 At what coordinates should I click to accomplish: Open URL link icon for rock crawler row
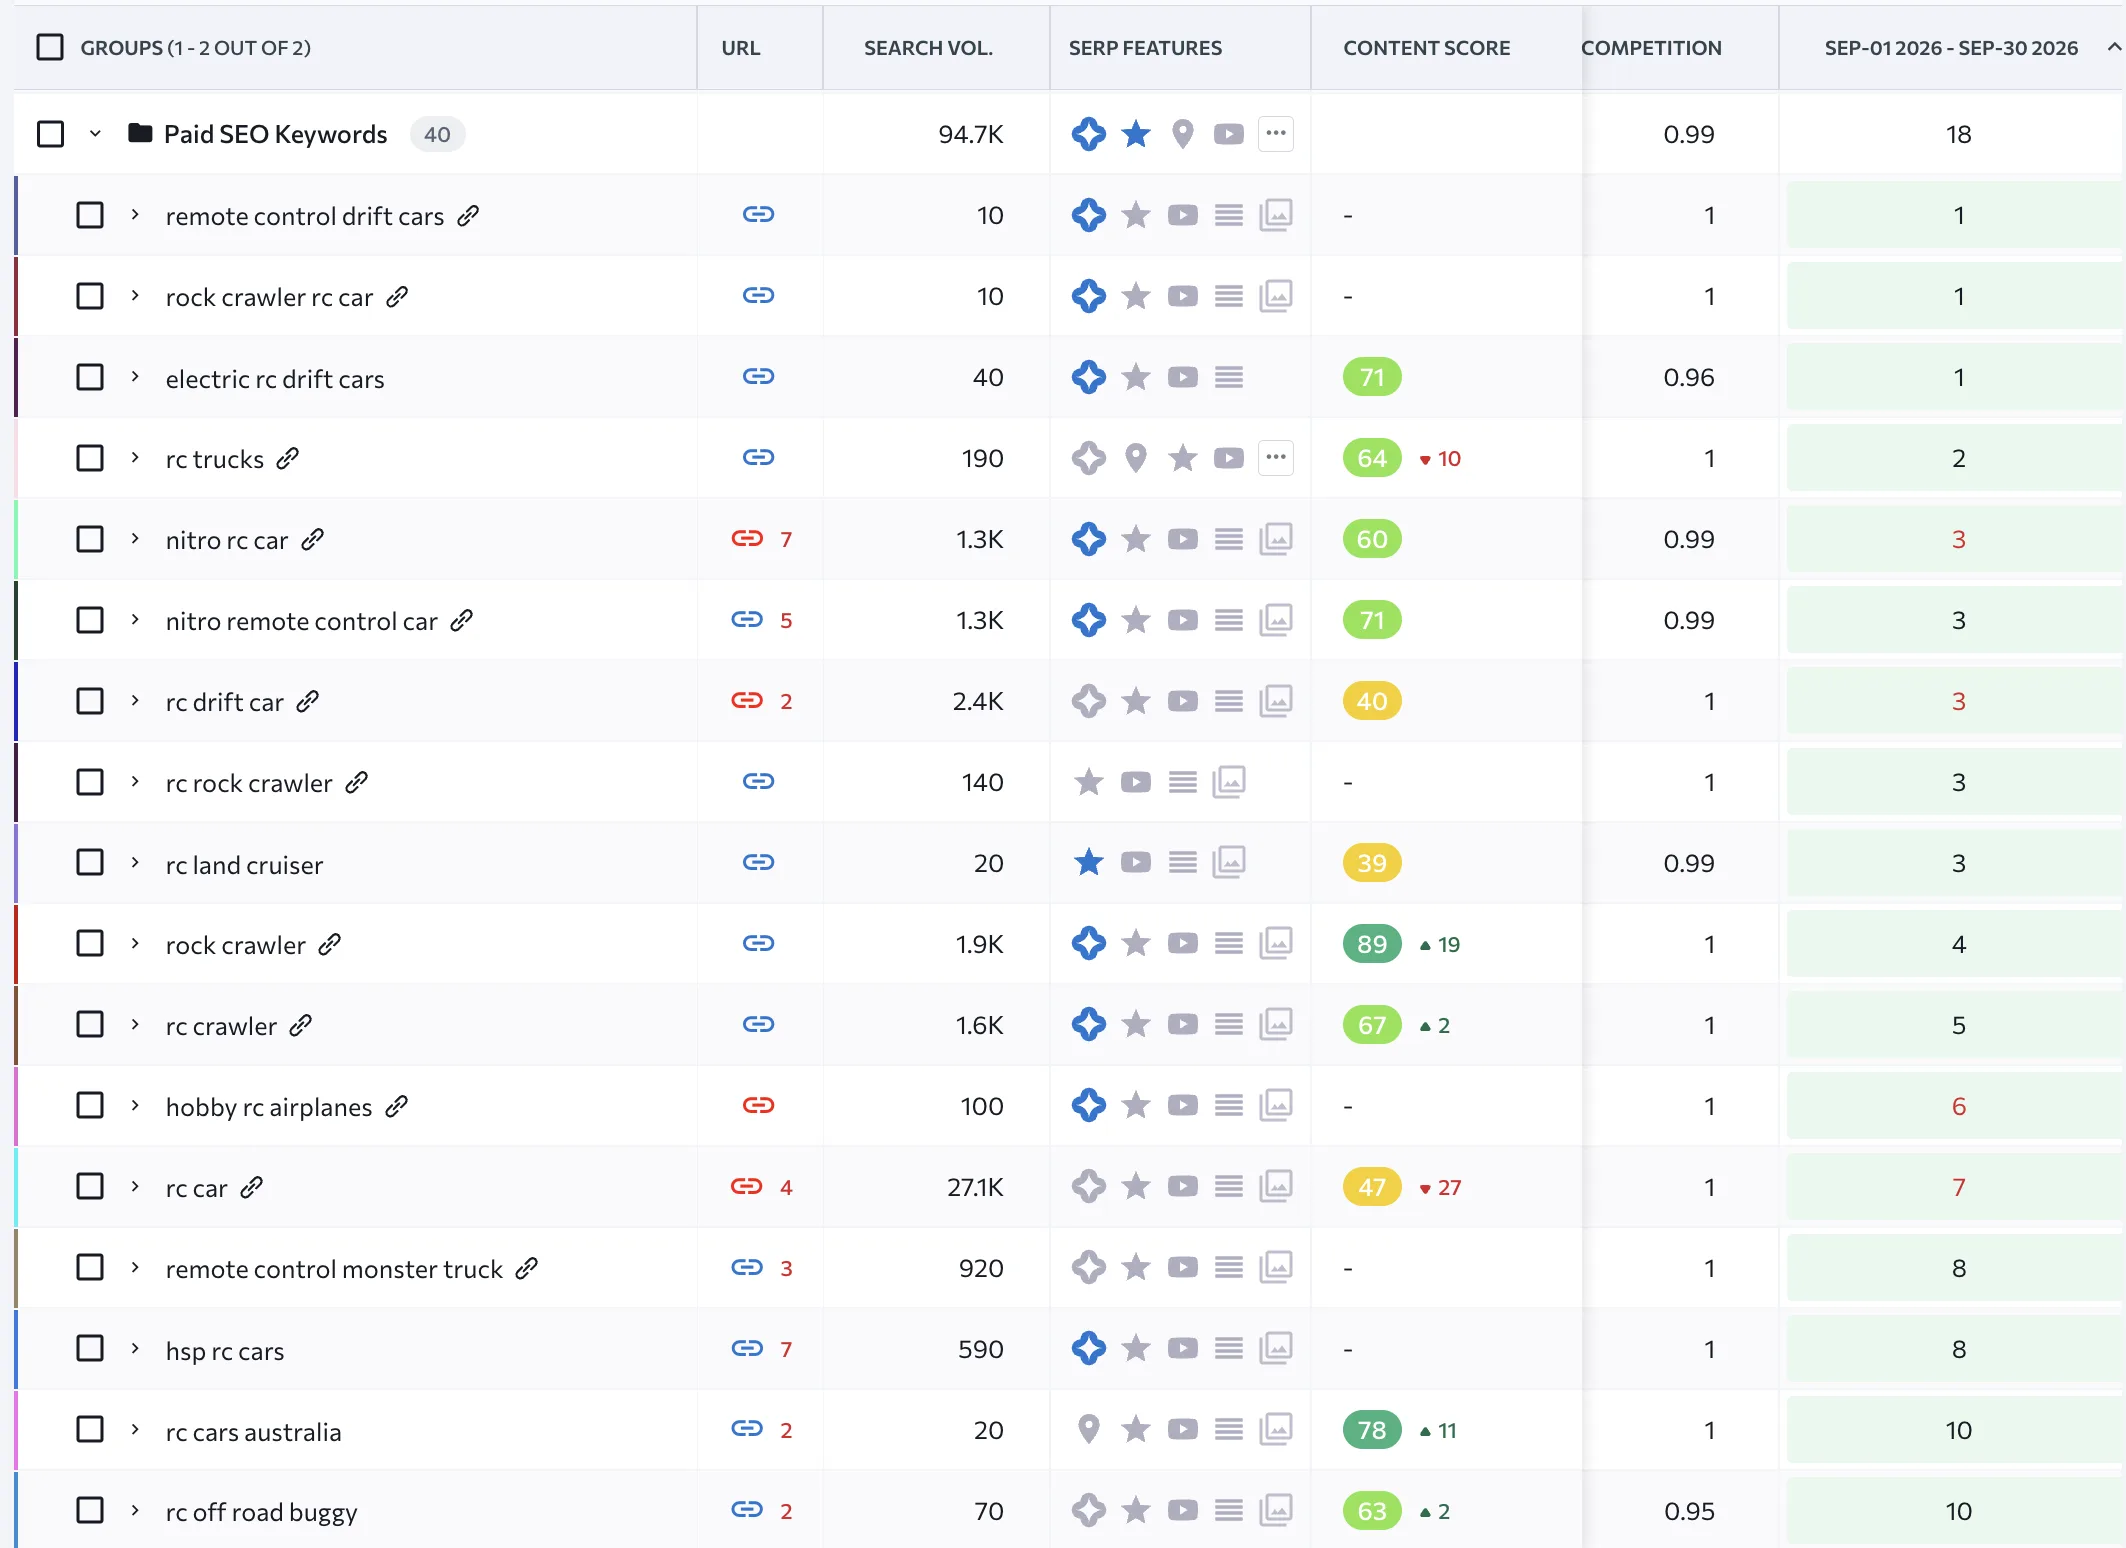point(758,943)
